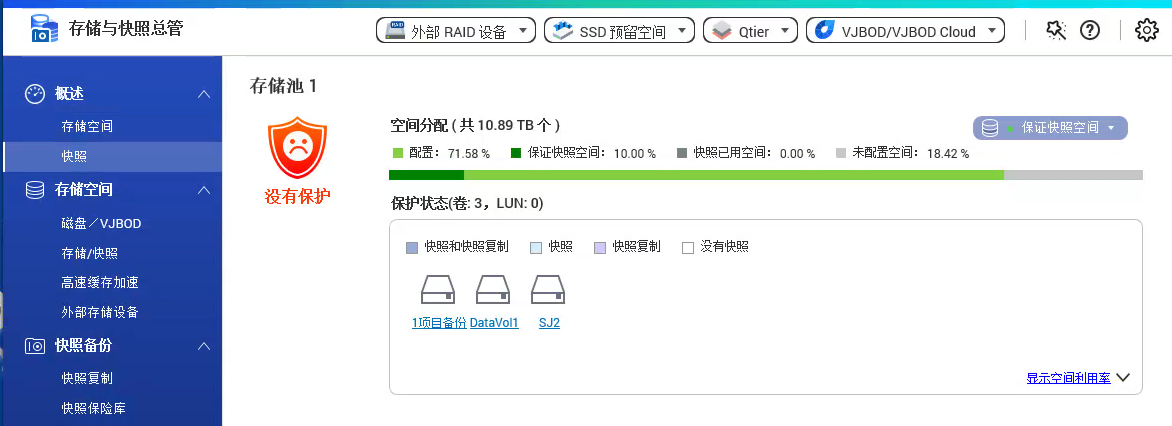Click the dark green segment of allocation bar

[x=426, y=175]
